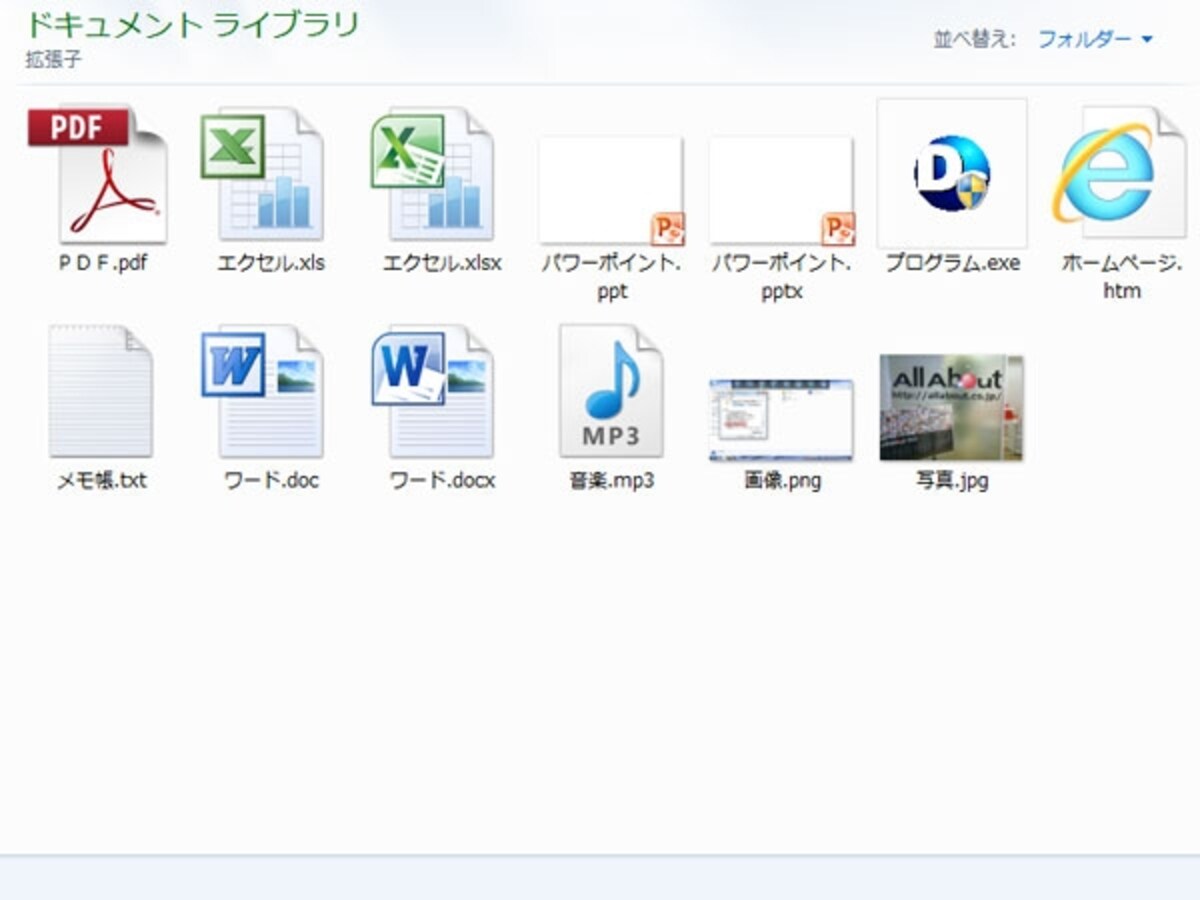
Task: Select the パワーポイント.ppt presentation icon
Action: (x=612, y=191)
